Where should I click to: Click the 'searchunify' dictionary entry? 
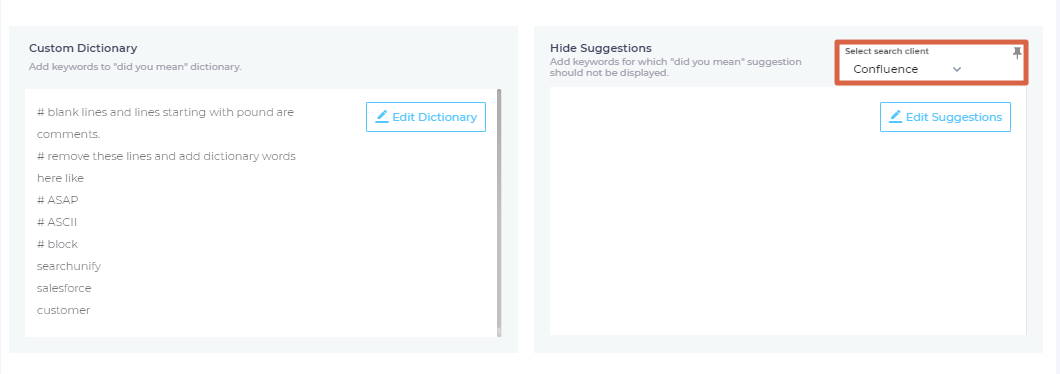tap(69, 266)
